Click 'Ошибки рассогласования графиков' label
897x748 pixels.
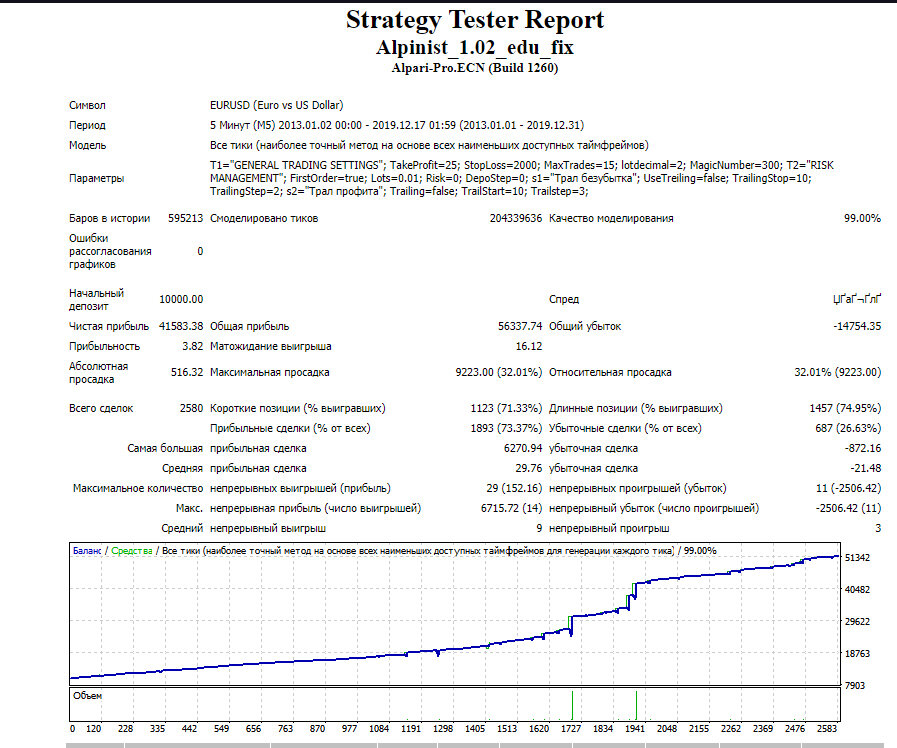pos(110,251)
